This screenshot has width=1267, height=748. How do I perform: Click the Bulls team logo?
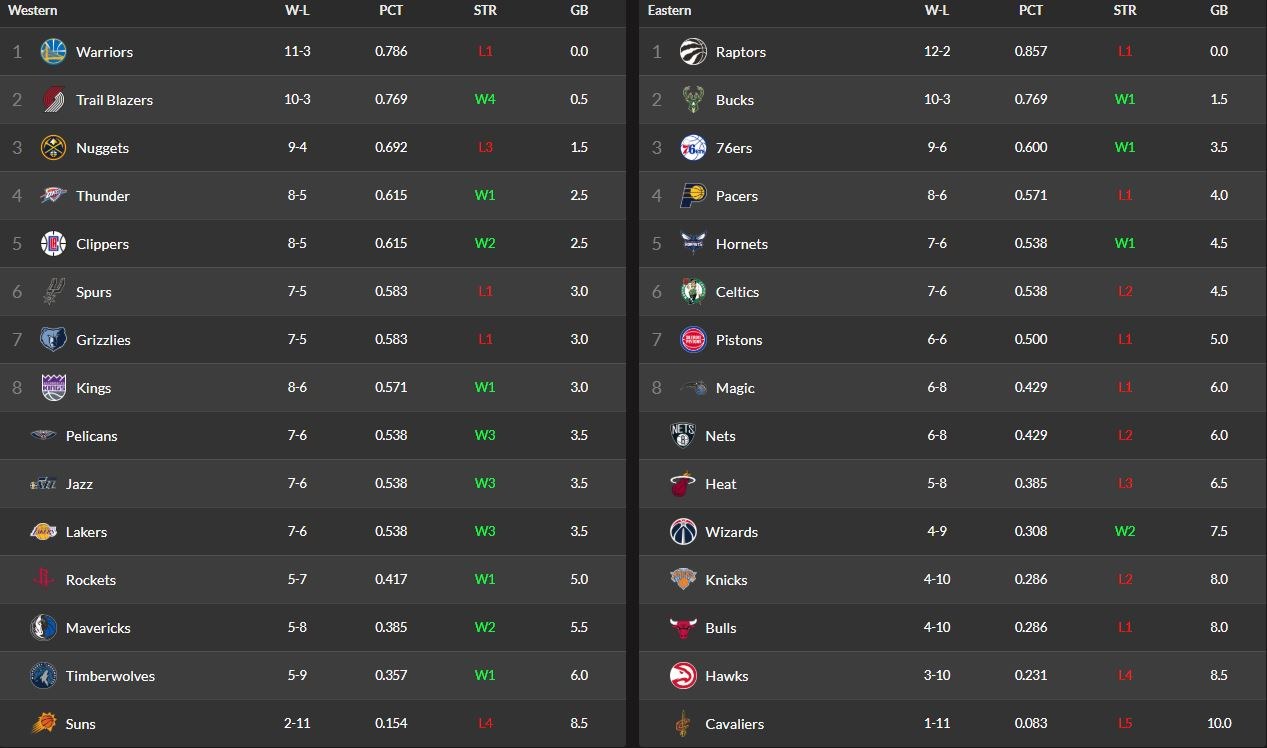click(x=683, y=628)
